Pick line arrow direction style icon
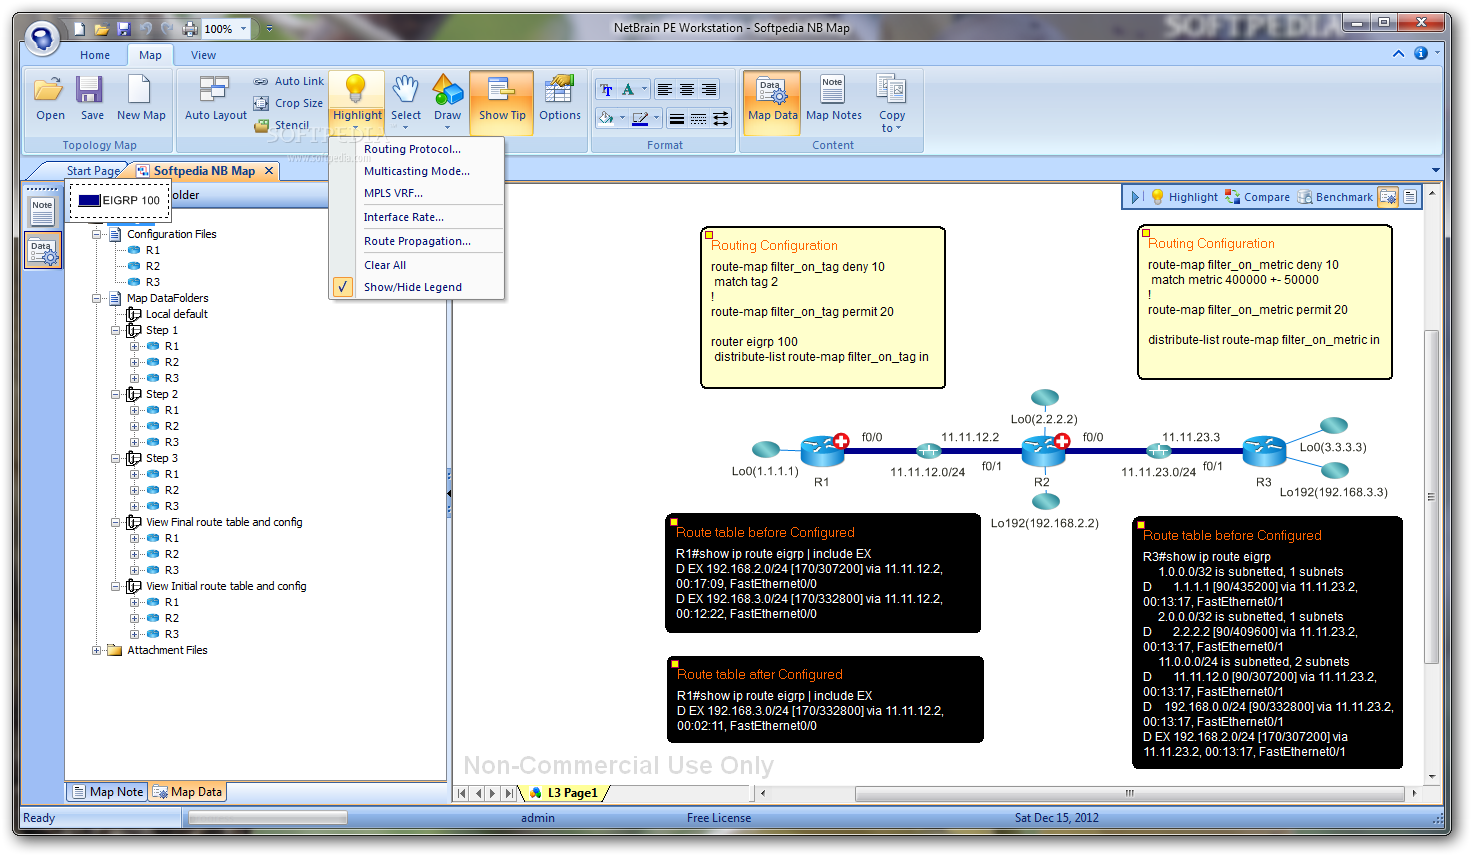 point(721,119)
